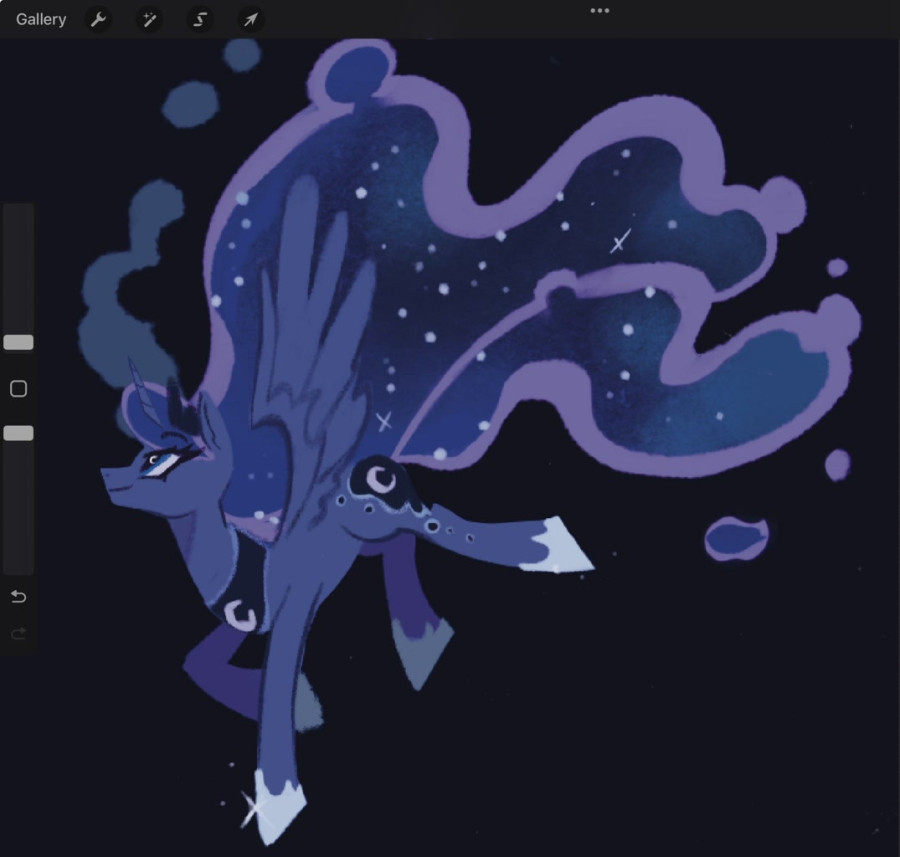
Task: Click the crescent moon on the pony's flank
Action: tap(382, 478)
